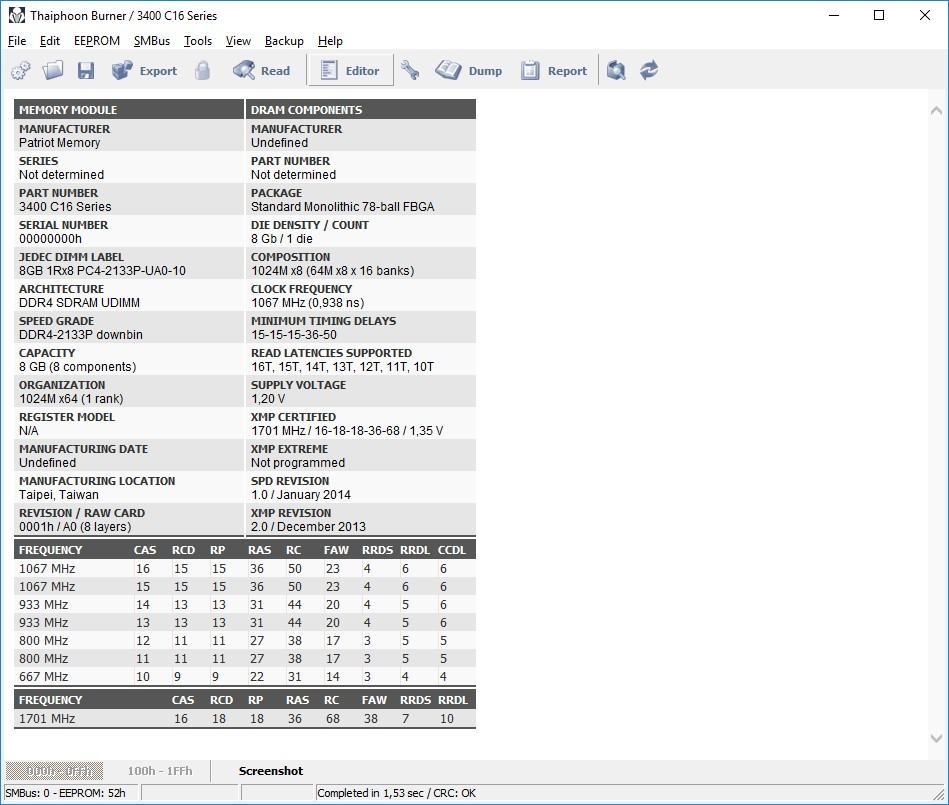
Task: Click the MEMORY MODULE header
Action: tap(128, 110)
